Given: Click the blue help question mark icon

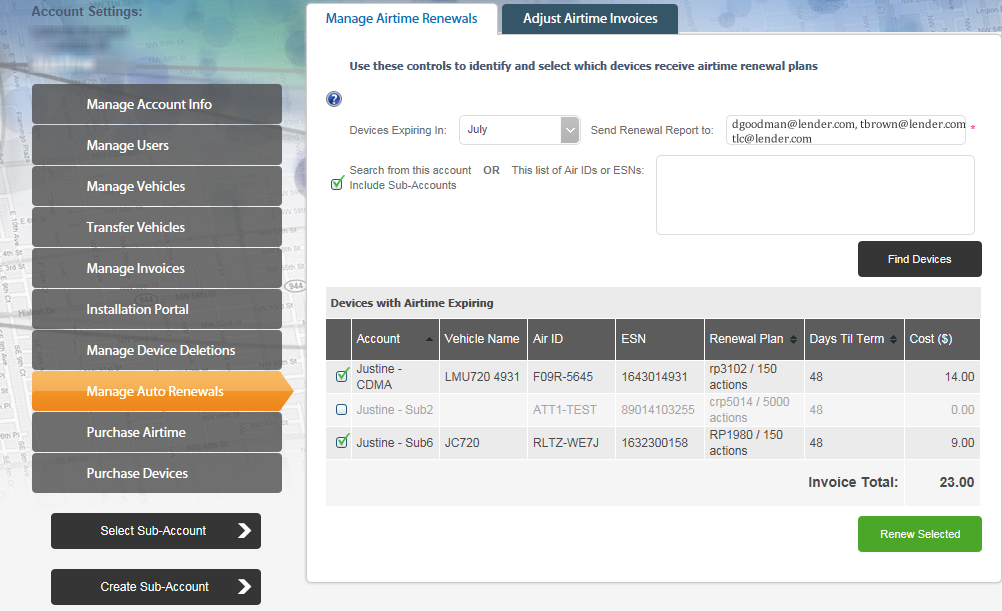Looking at the screenshot, I should point(334,99).
